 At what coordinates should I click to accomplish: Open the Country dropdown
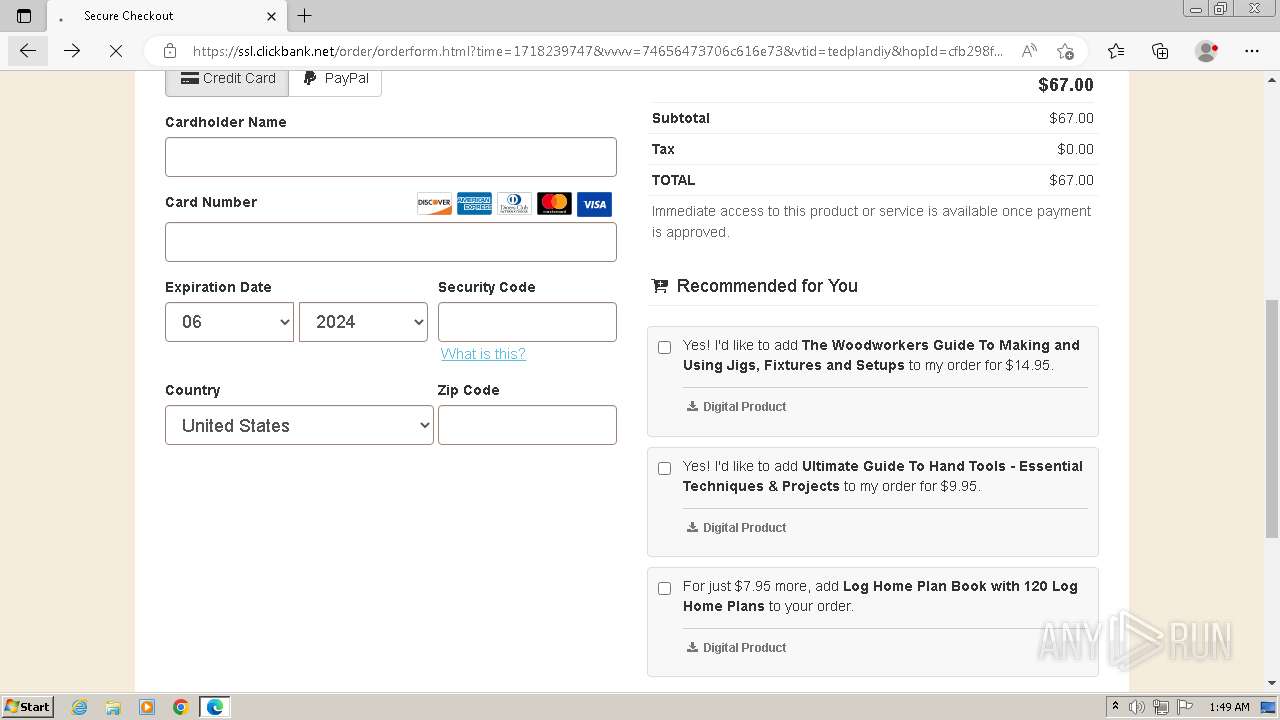pos(299,425)
